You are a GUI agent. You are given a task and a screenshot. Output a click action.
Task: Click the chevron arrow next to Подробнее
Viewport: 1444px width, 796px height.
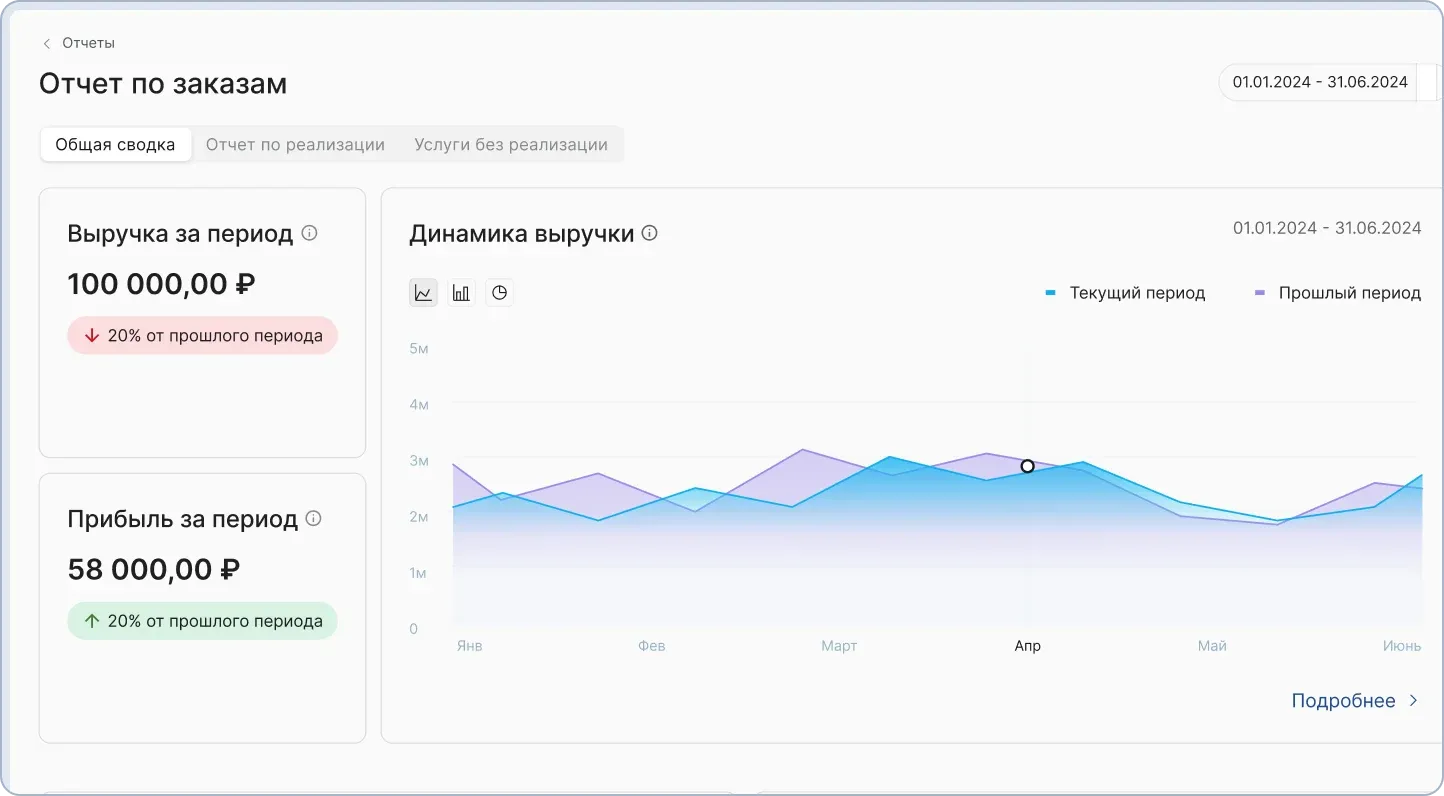pyautogui.click(x=1413, y=701)
